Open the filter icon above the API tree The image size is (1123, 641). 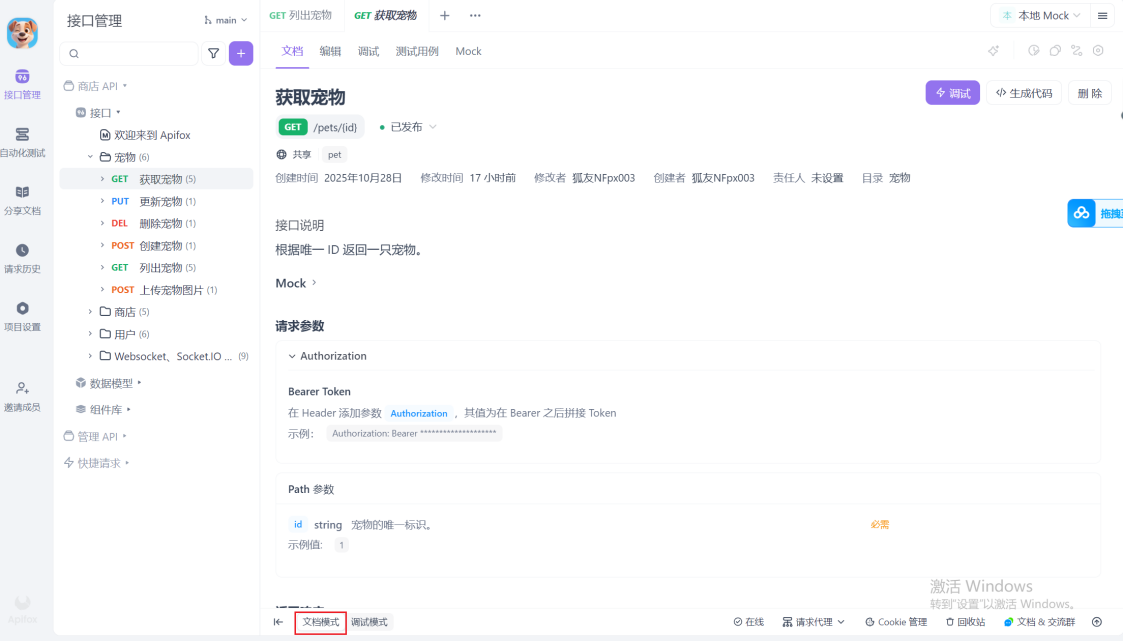tap(214, 52)
